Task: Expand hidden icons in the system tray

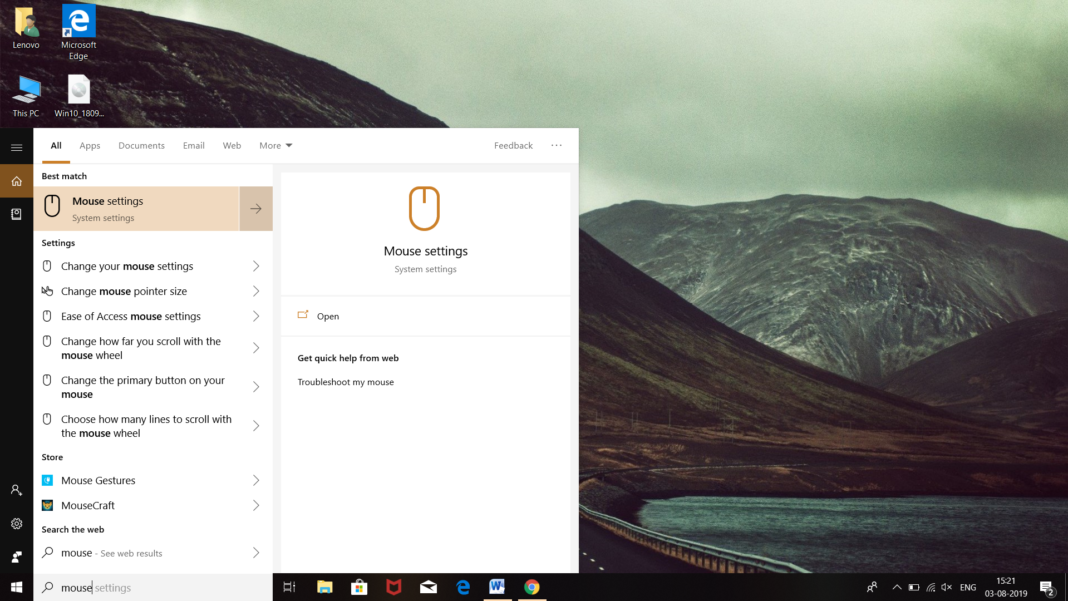Action: click(x=896, y=587)
